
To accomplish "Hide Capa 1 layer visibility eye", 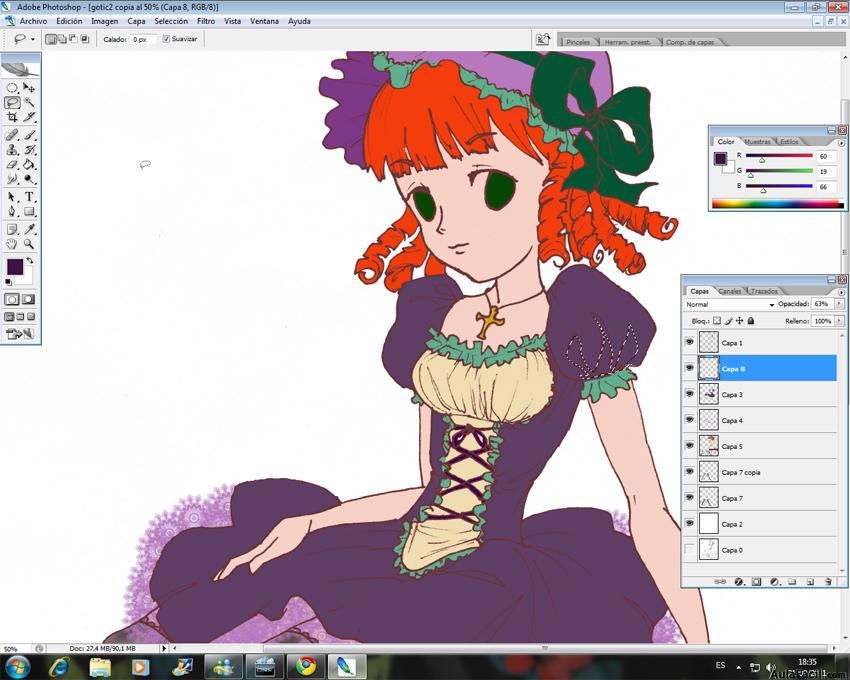I will tap(690, 342).
